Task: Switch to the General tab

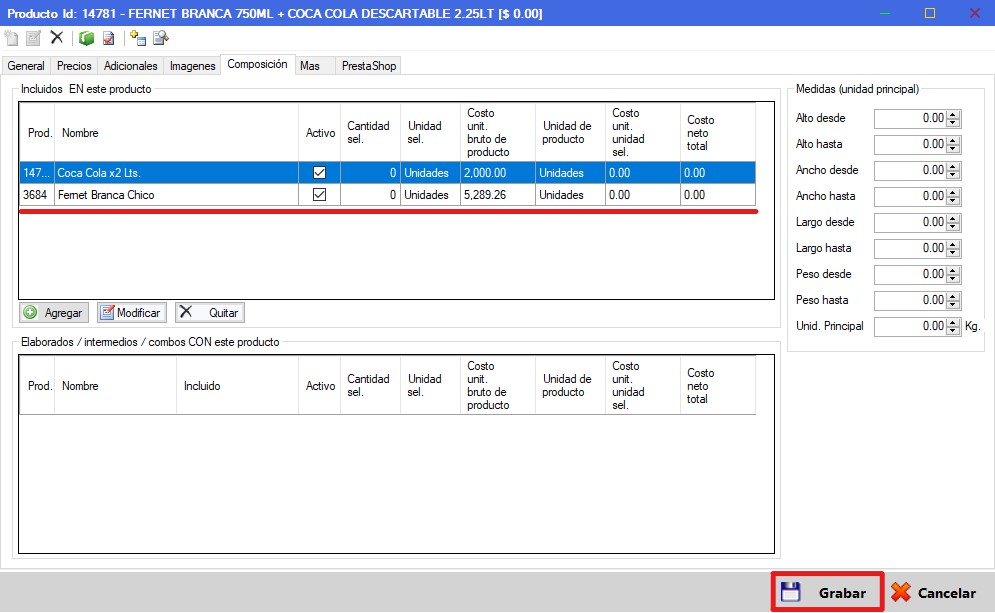Action: pos(26,66)
